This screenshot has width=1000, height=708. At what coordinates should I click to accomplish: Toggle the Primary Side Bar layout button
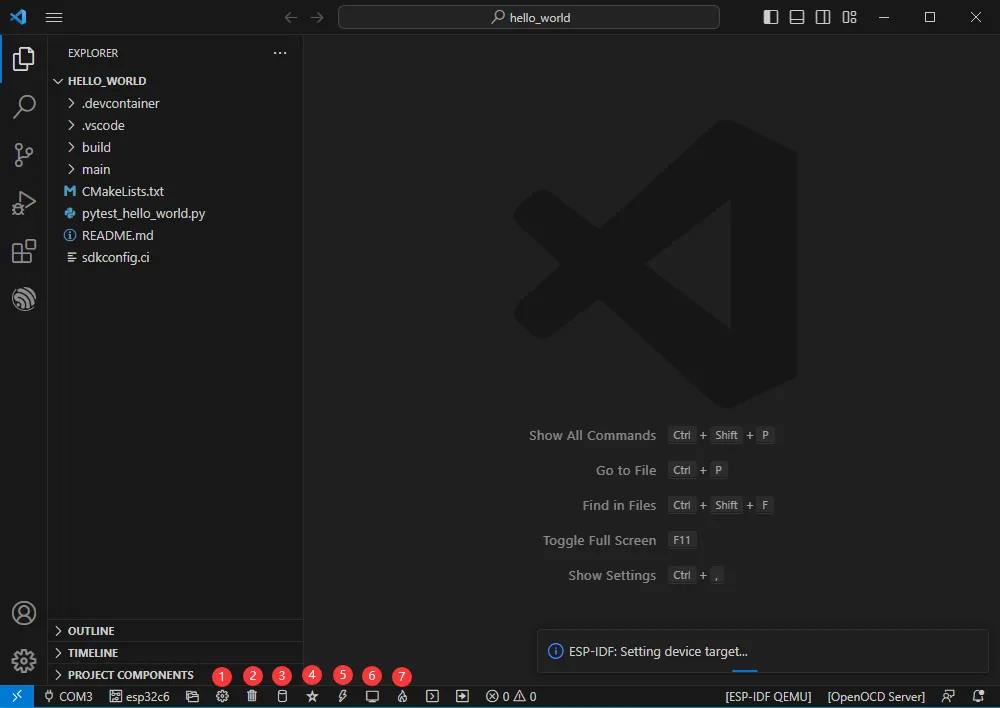(771, 17)
